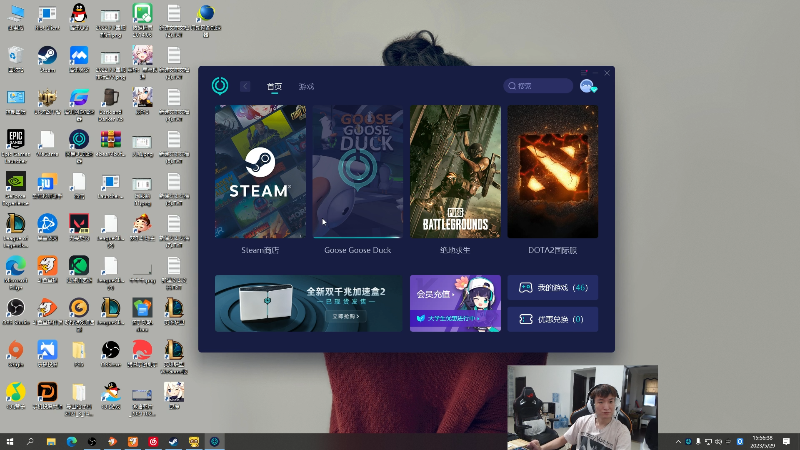The width and height of the screenshot is (800, 450).
Task: Launch Steam from the desktop shortcut
Action: [47, 59]
